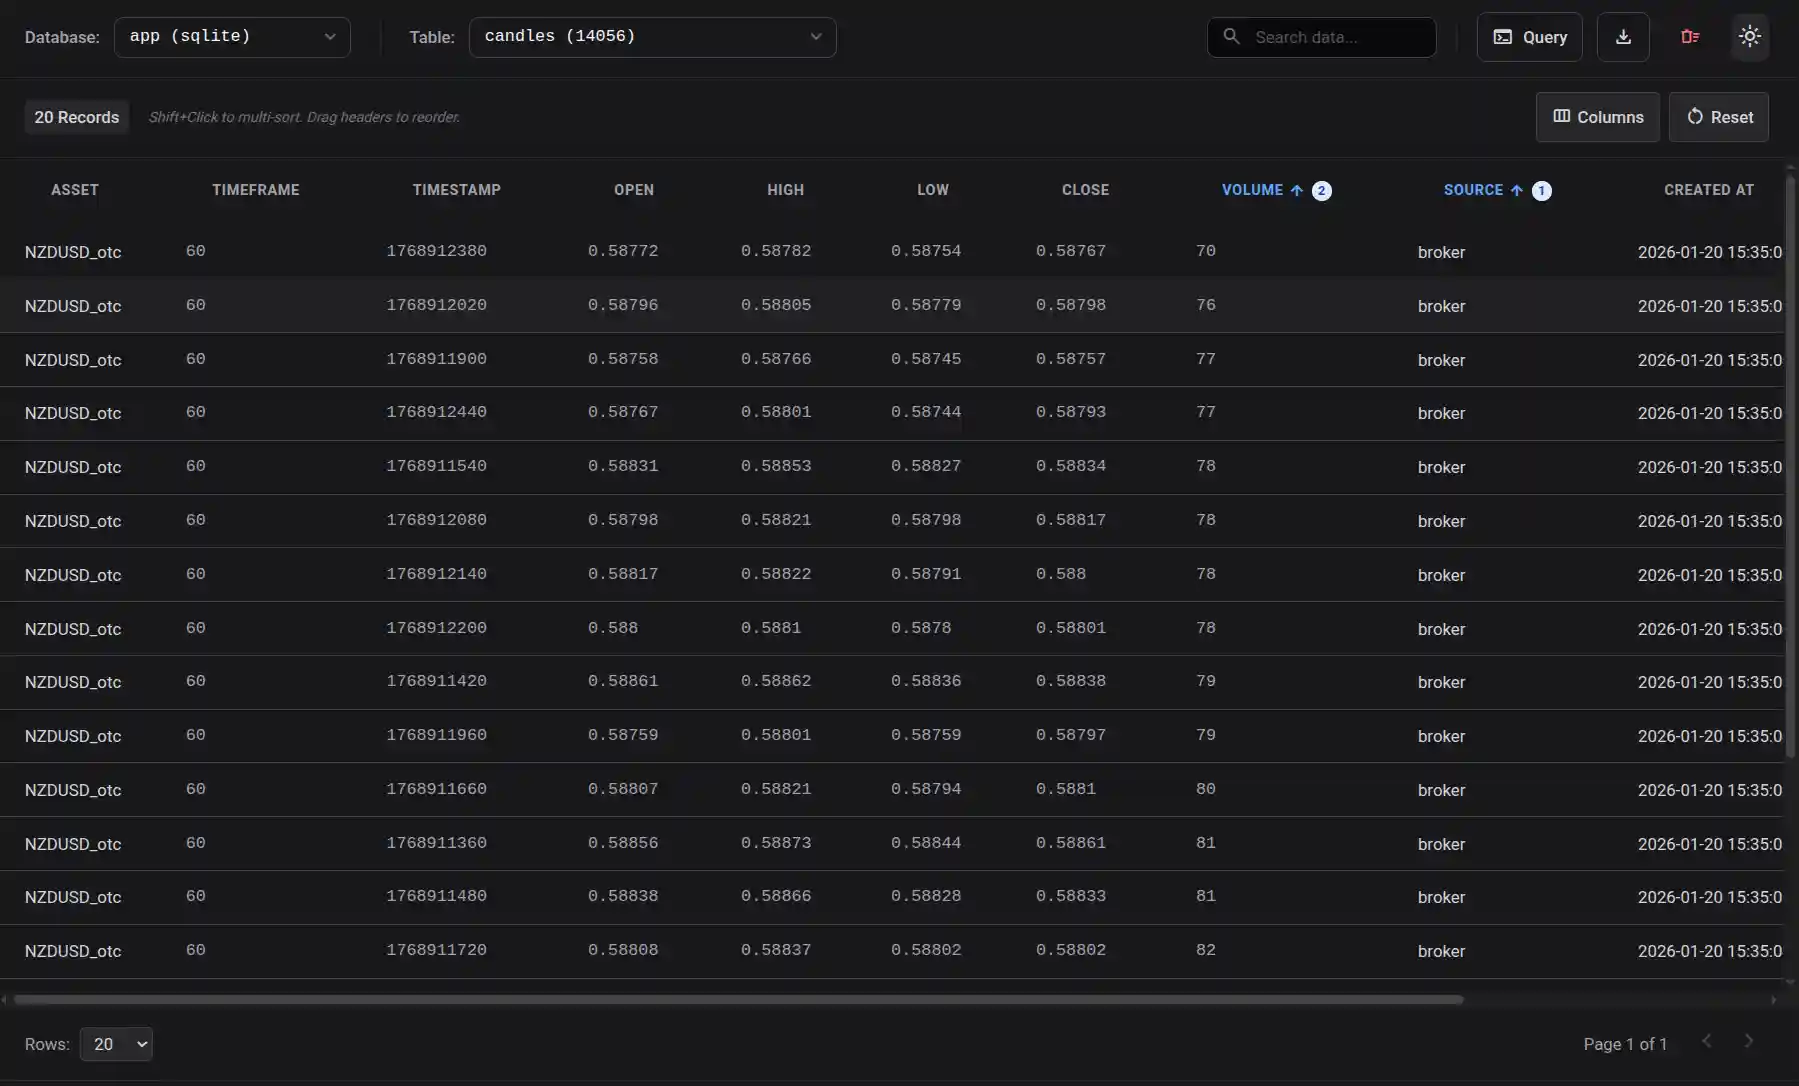Click the 20 Records badge
This screenshot has height=1086, width=1799.
[x=76, y=117]
